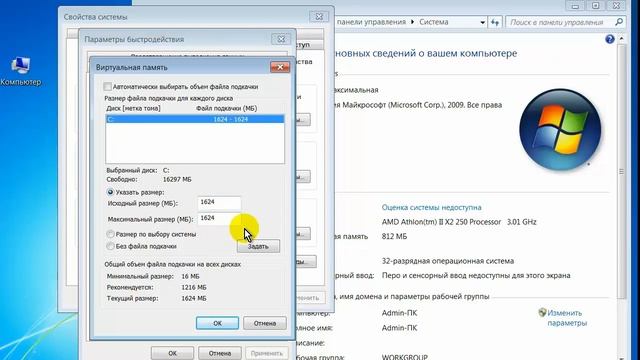Open the Компьютер desktop icon
The width and height of the screenshot is (640, 360).
(20, 71)
